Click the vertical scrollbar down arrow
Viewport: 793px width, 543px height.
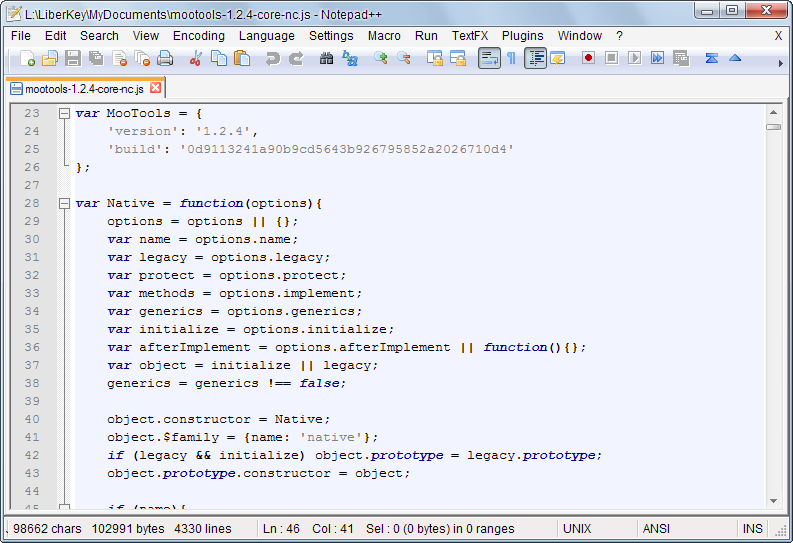[773, 501]
